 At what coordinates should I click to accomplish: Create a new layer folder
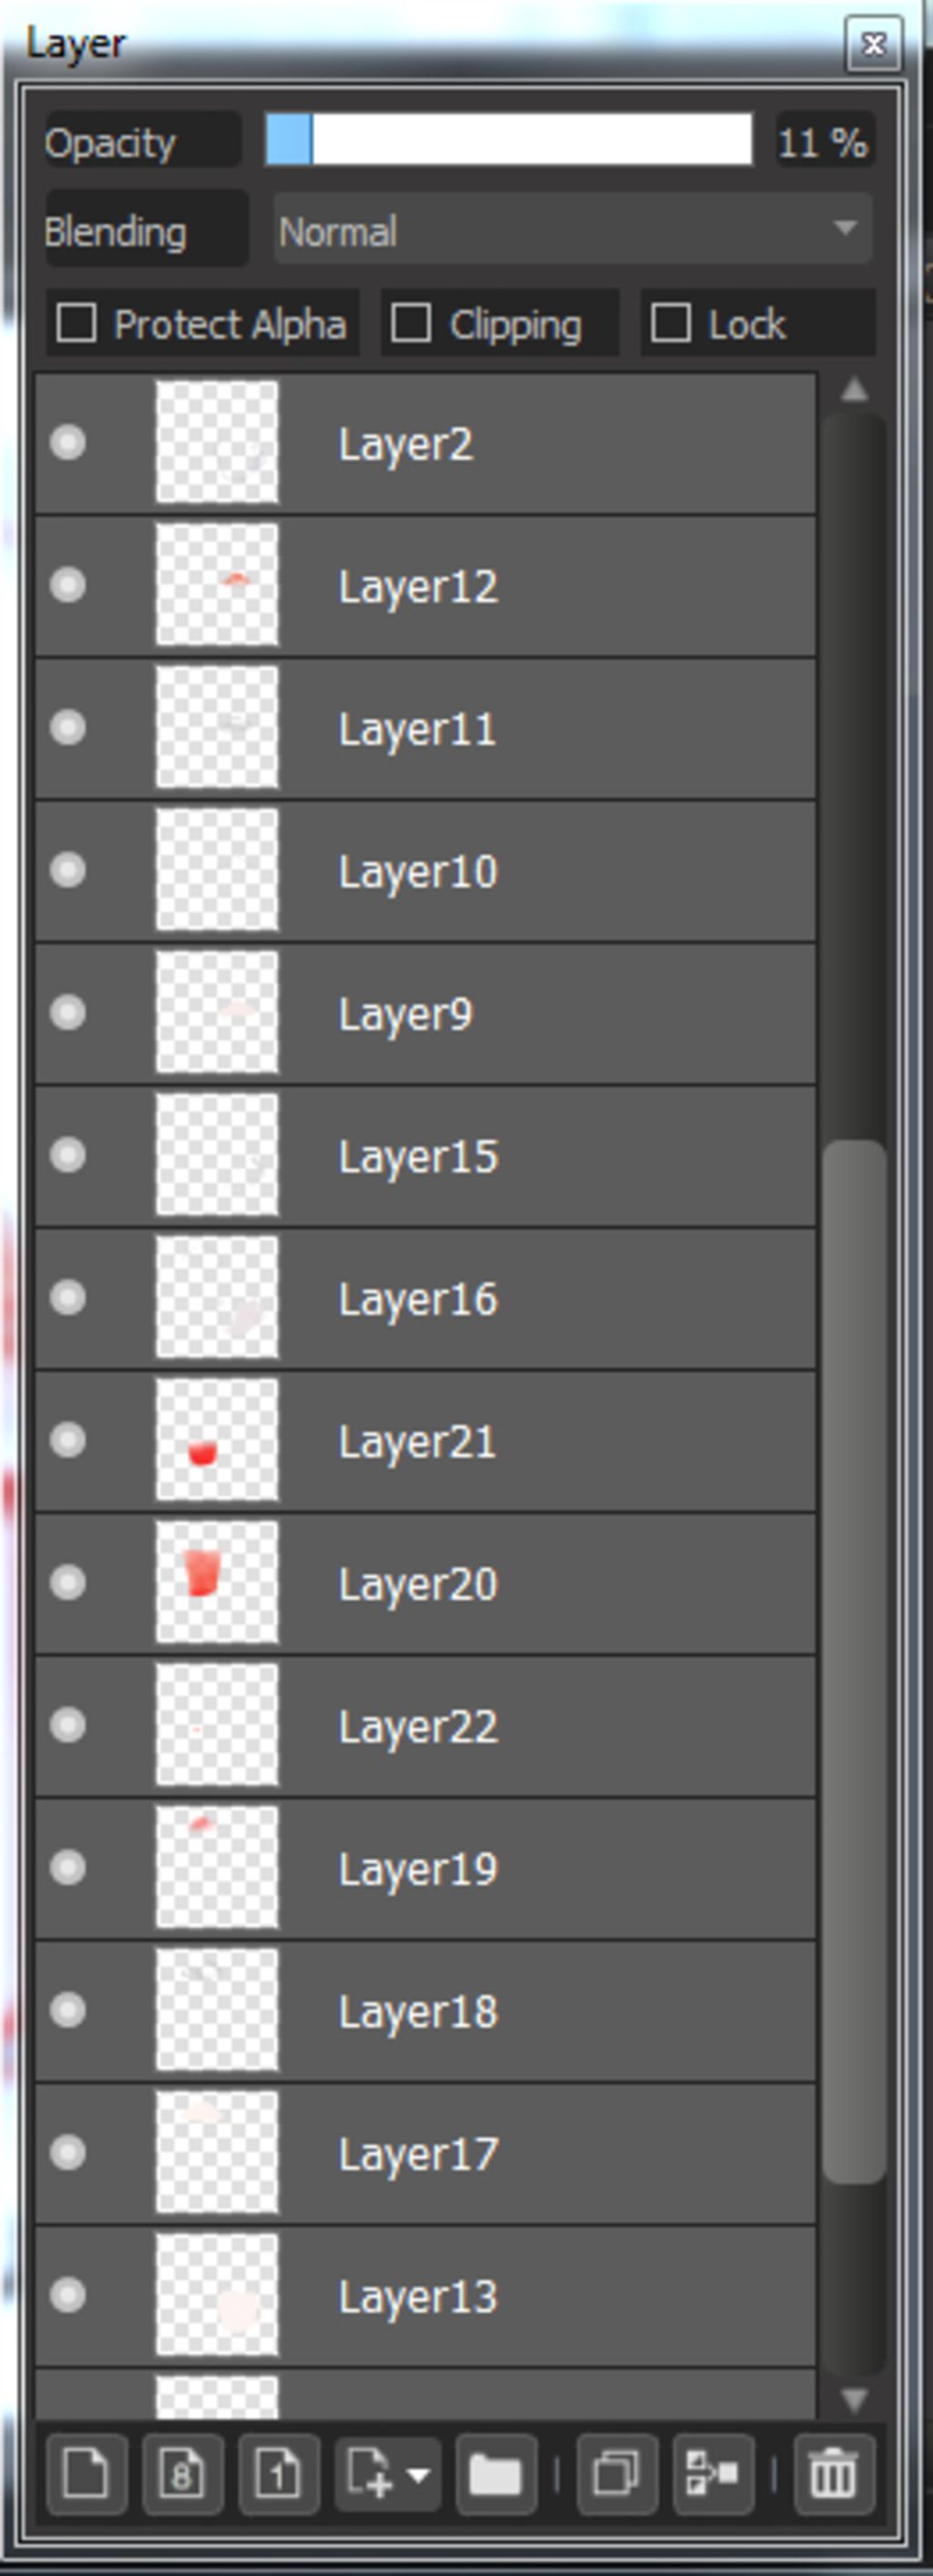coord(495,2475)
